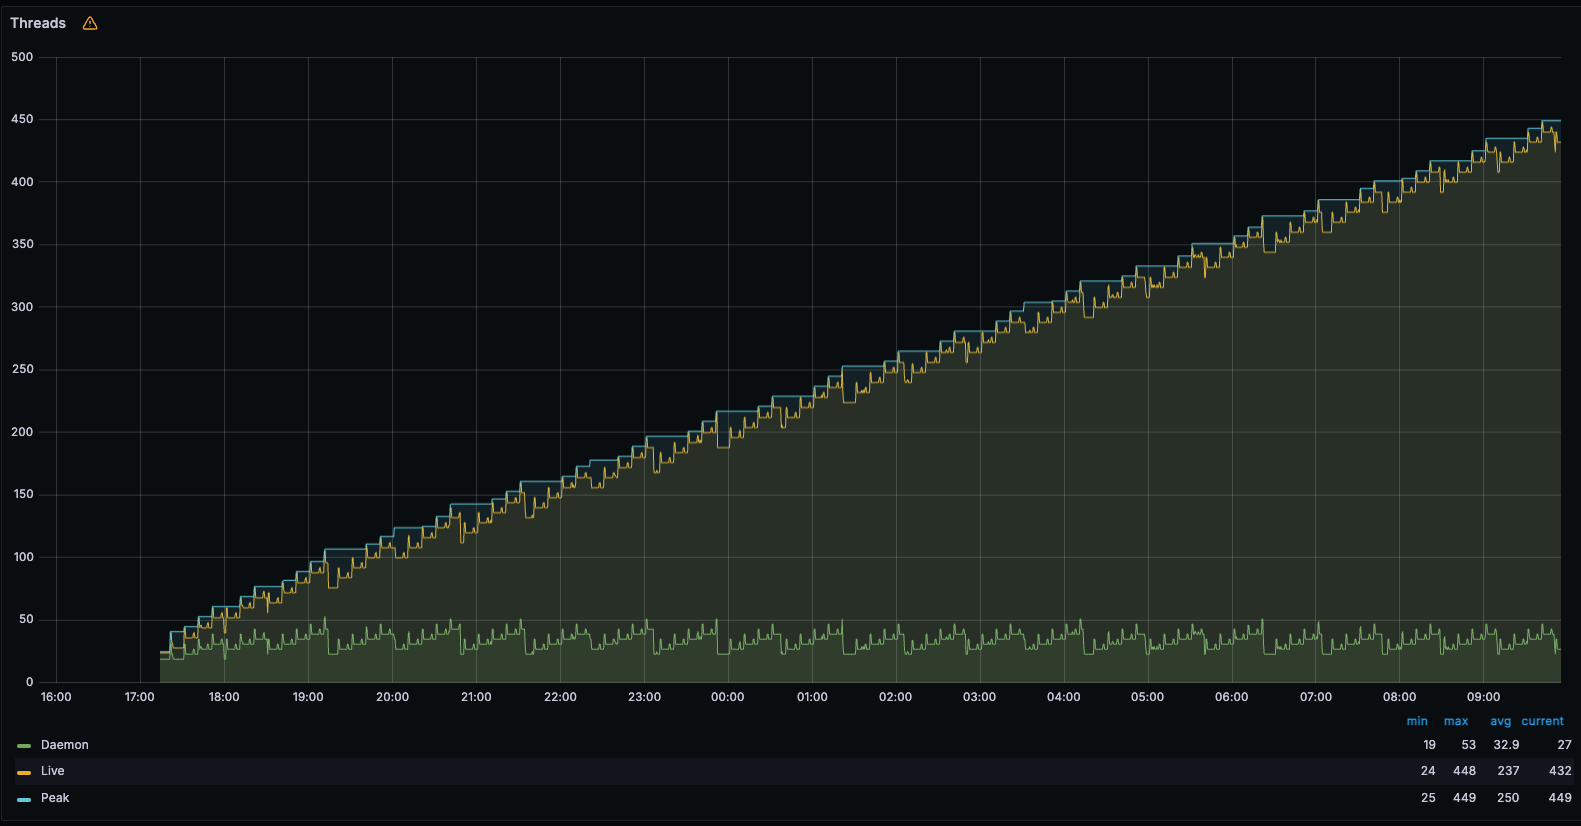Viewport: 1581px width, 826px height.
Task: Click the 00:00 time axis label
Action: (728, 697)
